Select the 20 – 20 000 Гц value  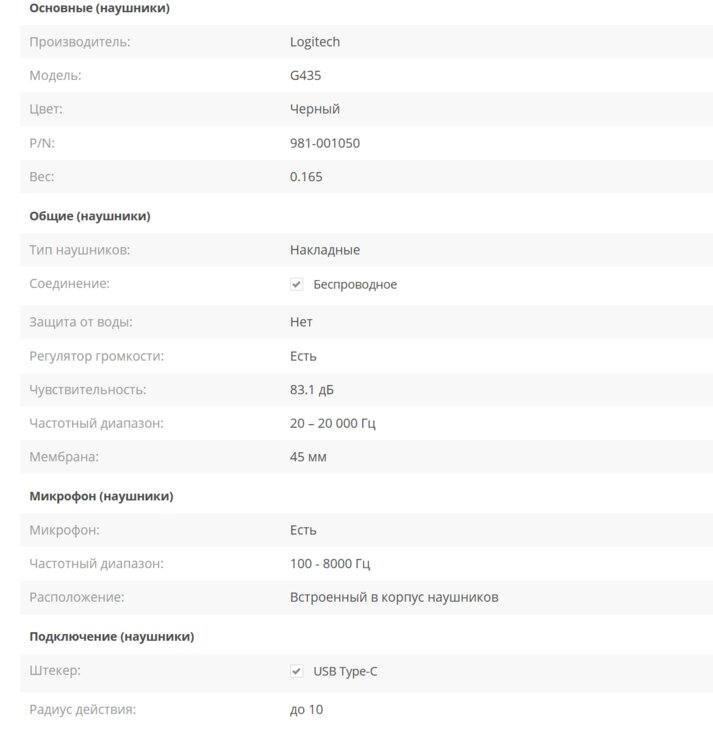333,423
